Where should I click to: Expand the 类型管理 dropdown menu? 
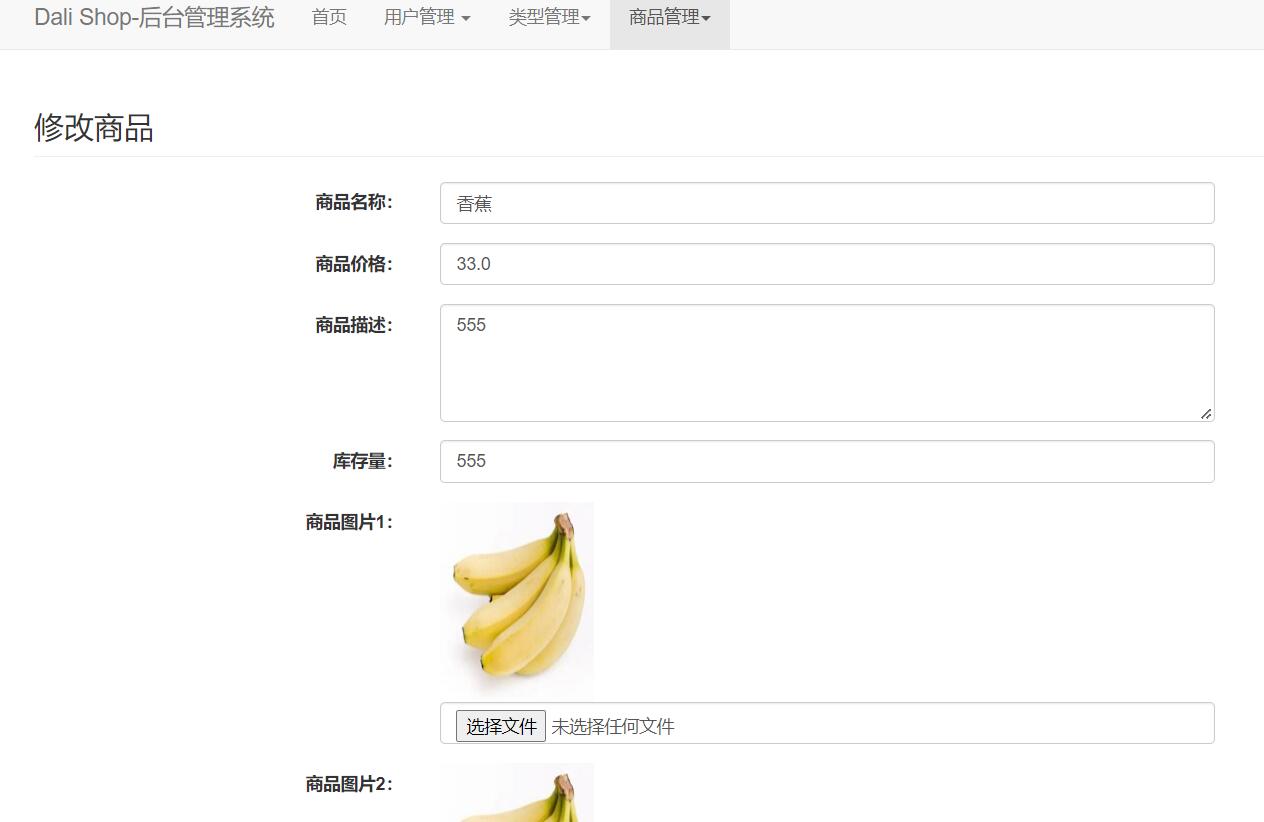[x=549, y=17]
